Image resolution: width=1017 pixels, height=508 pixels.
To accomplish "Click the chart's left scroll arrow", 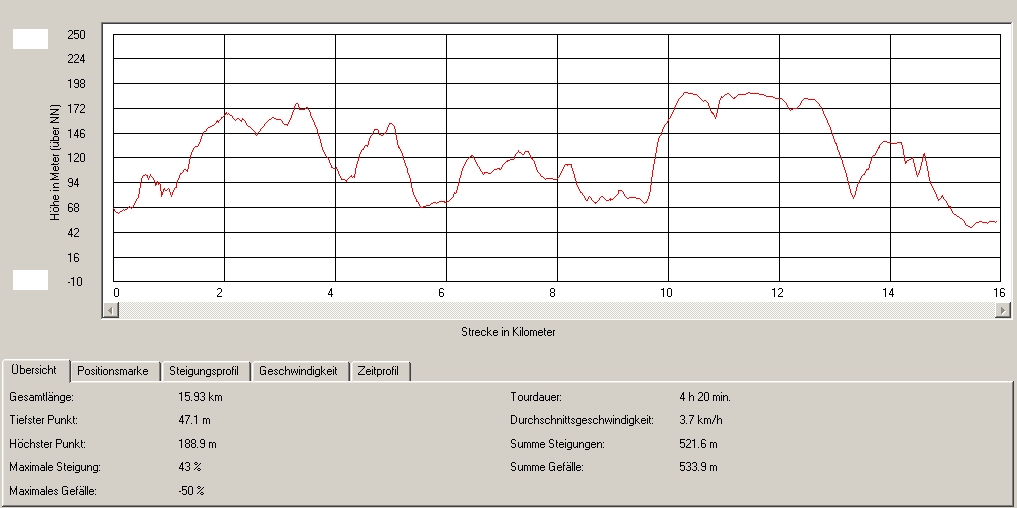I will tap(109, 311).
